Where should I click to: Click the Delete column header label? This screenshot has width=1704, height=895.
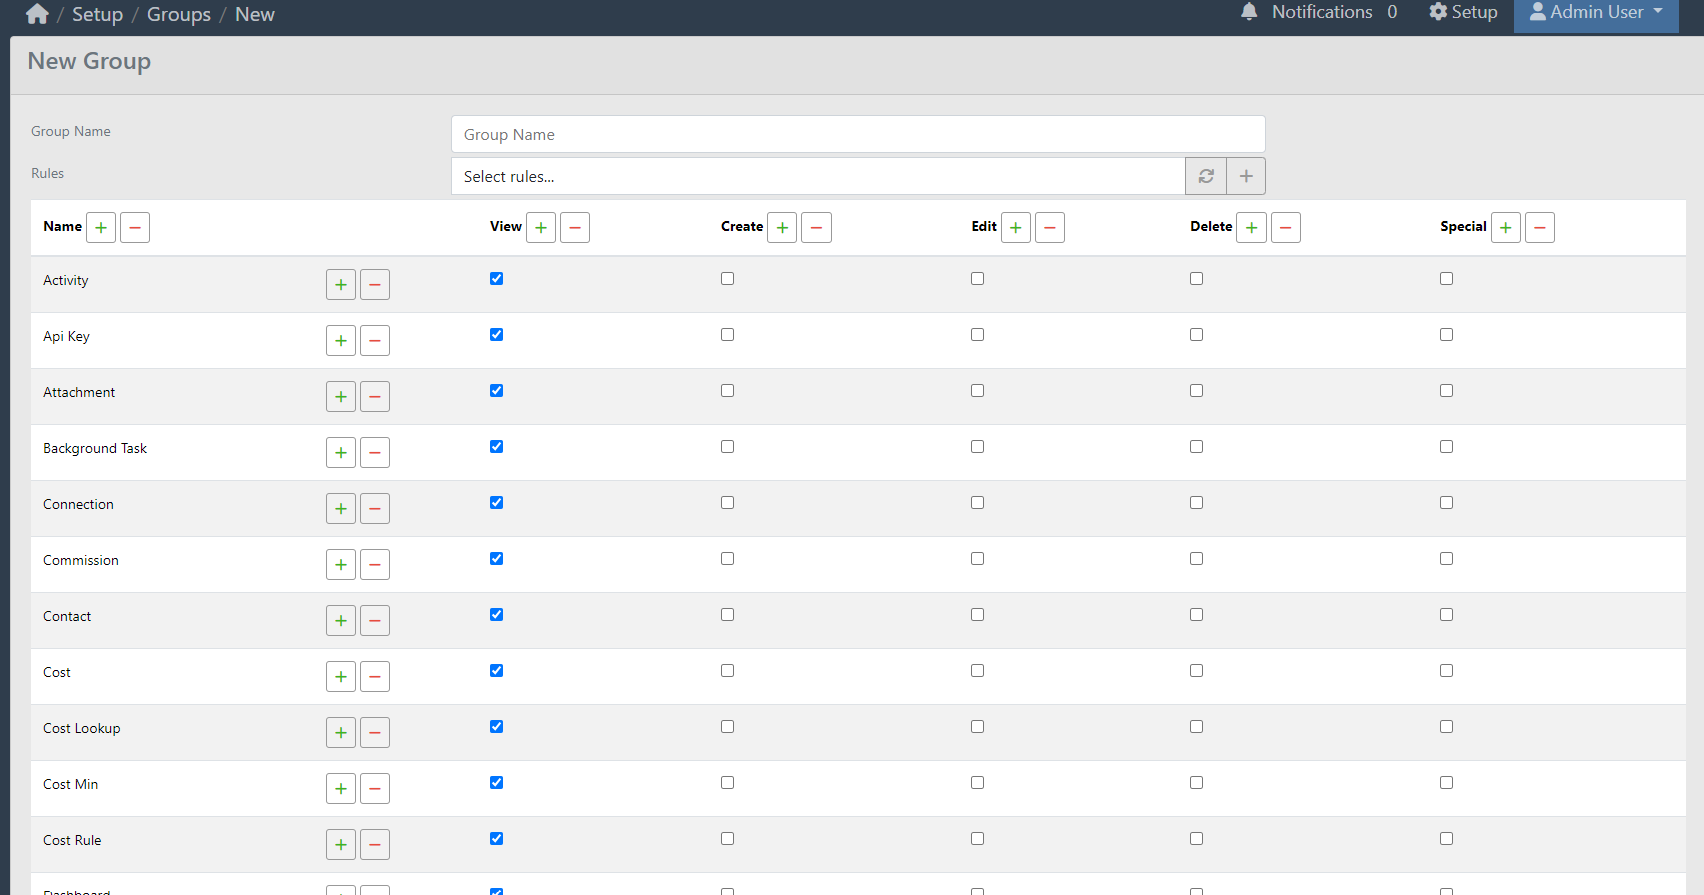pyautogui.click(x=1211, y=226)
